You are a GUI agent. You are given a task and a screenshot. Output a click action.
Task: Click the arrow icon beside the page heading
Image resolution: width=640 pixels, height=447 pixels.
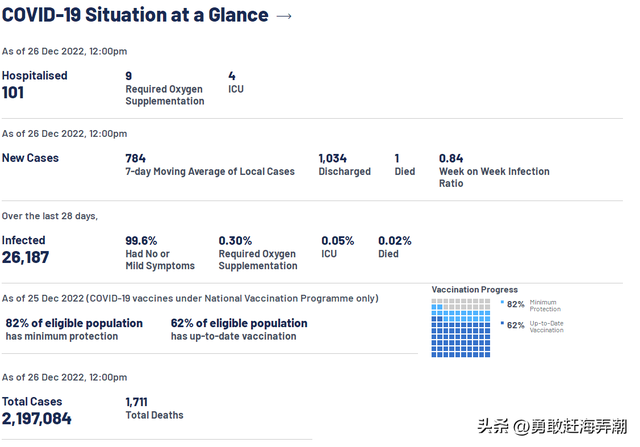284,16
